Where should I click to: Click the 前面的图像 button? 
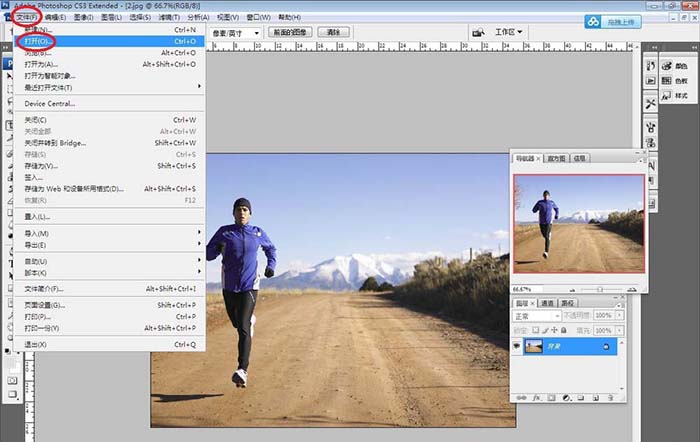[290, 32]
